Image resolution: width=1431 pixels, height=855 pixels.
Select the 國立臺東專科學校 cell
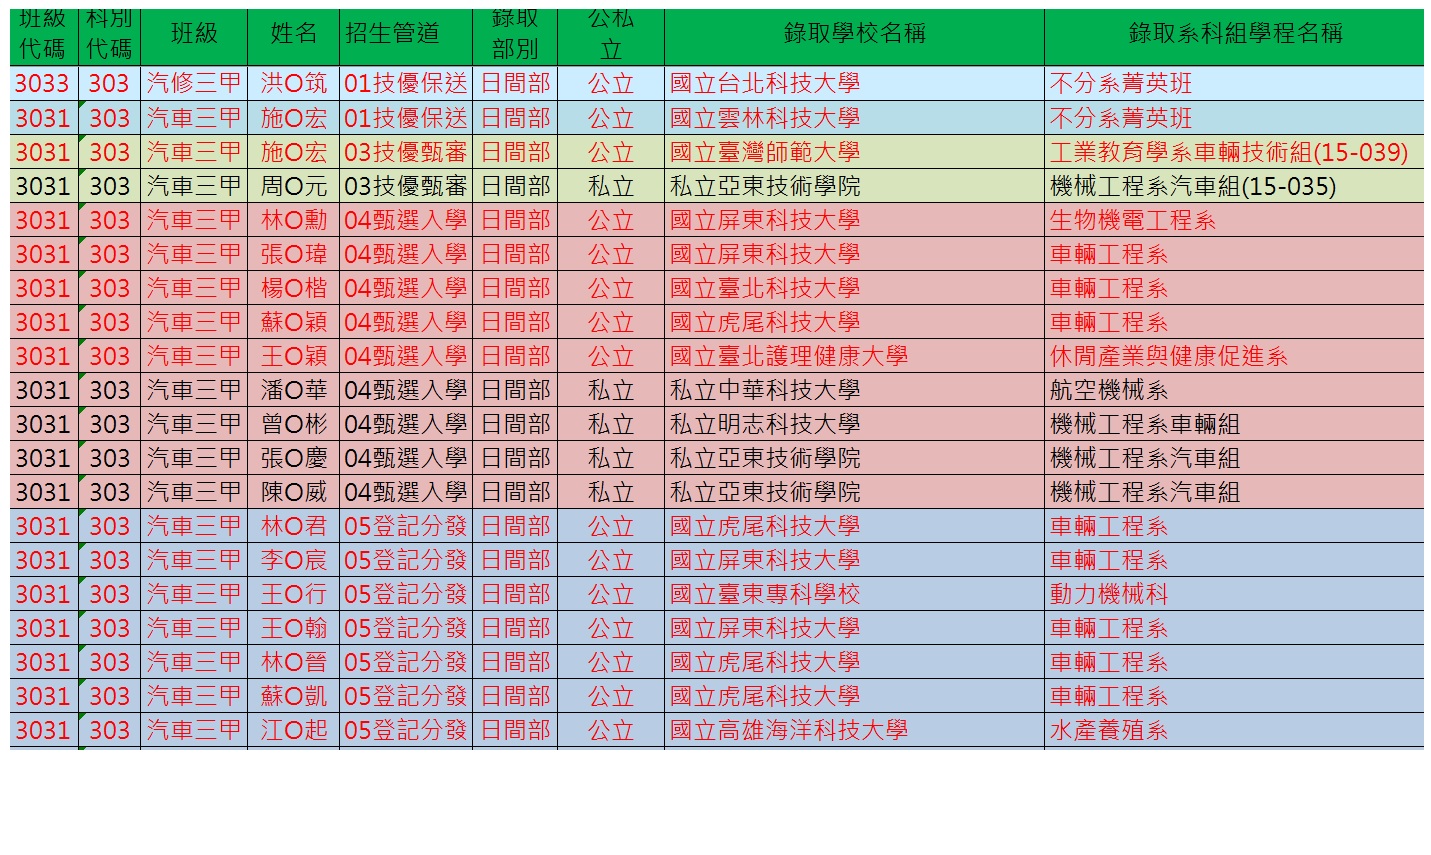click(x=765, y=594)
